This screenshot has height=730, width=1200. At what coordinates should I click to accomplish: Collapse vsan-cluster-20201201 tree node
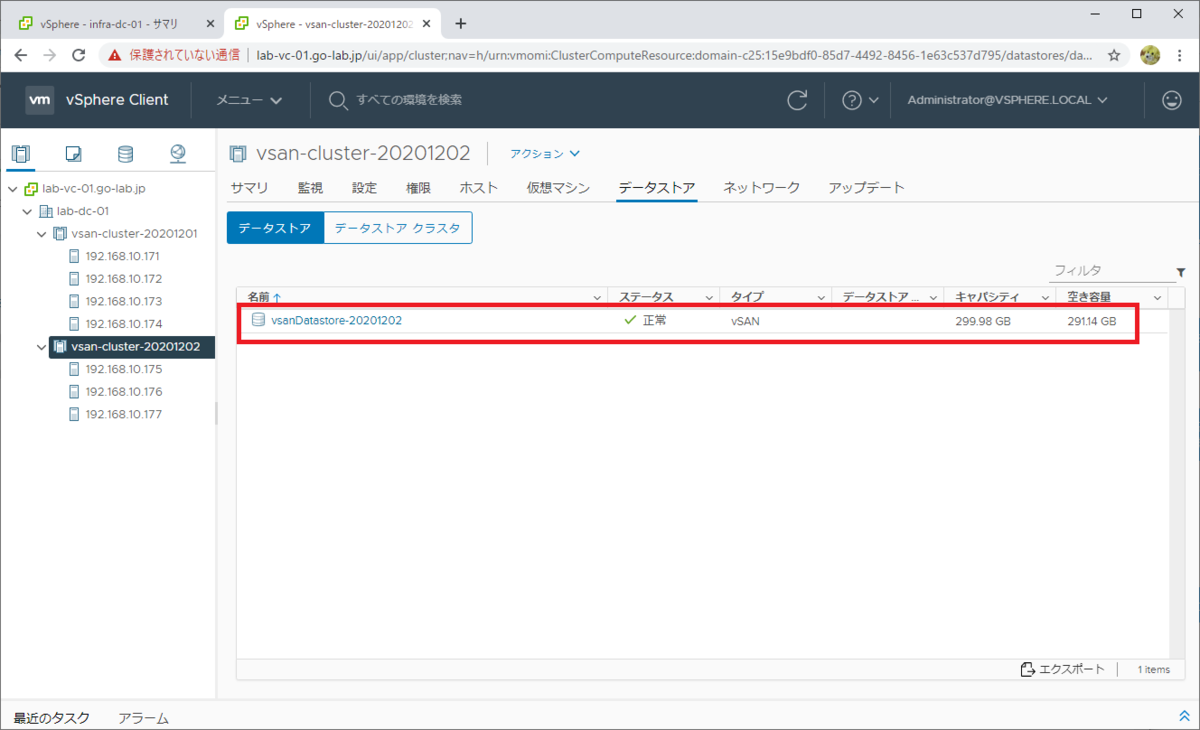(x=42, y=234)
